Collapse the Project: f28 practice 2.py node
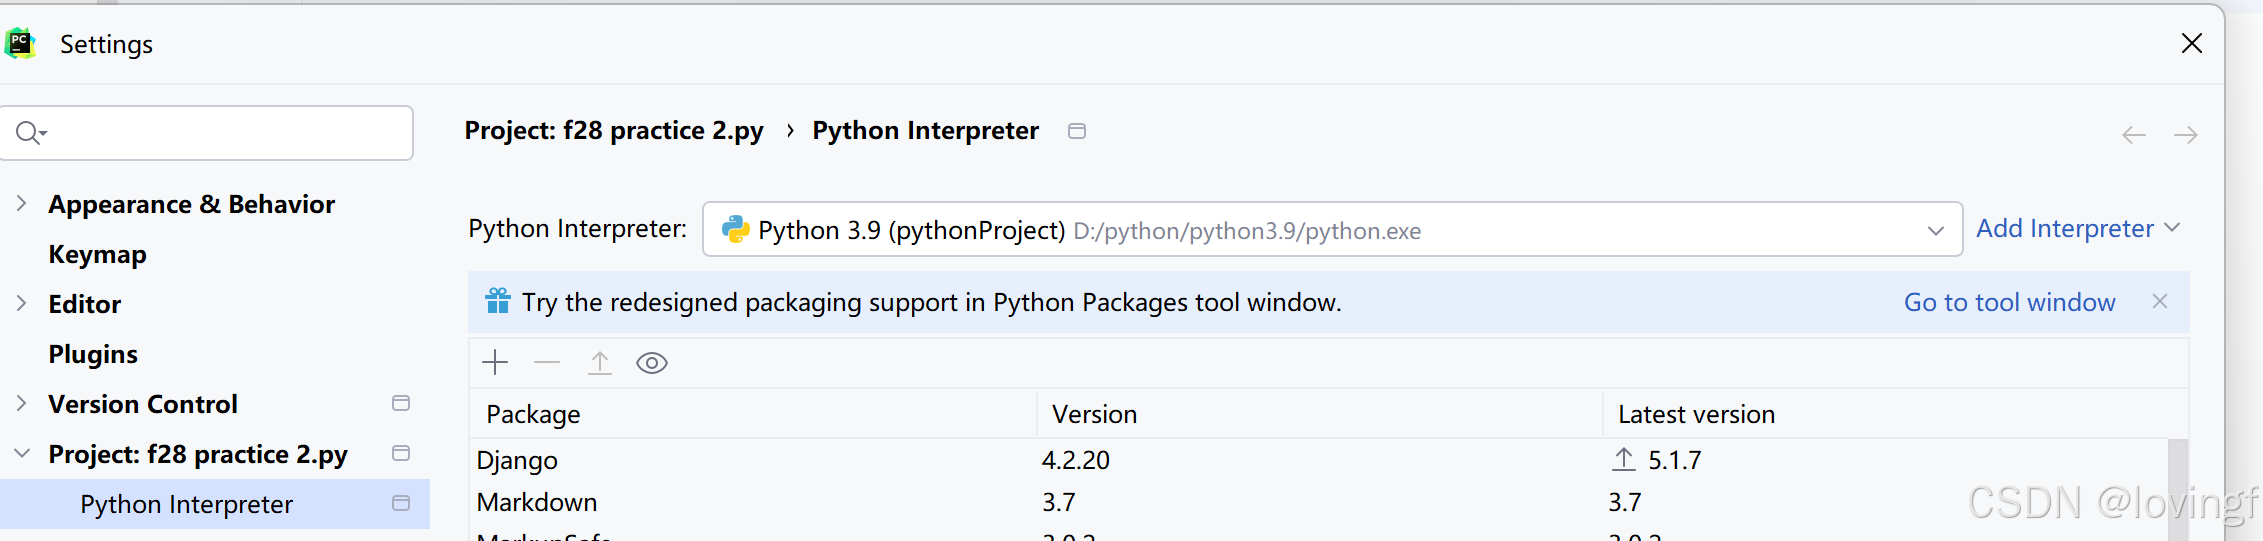Screen dimensions: 2263x541 [21, 454]
